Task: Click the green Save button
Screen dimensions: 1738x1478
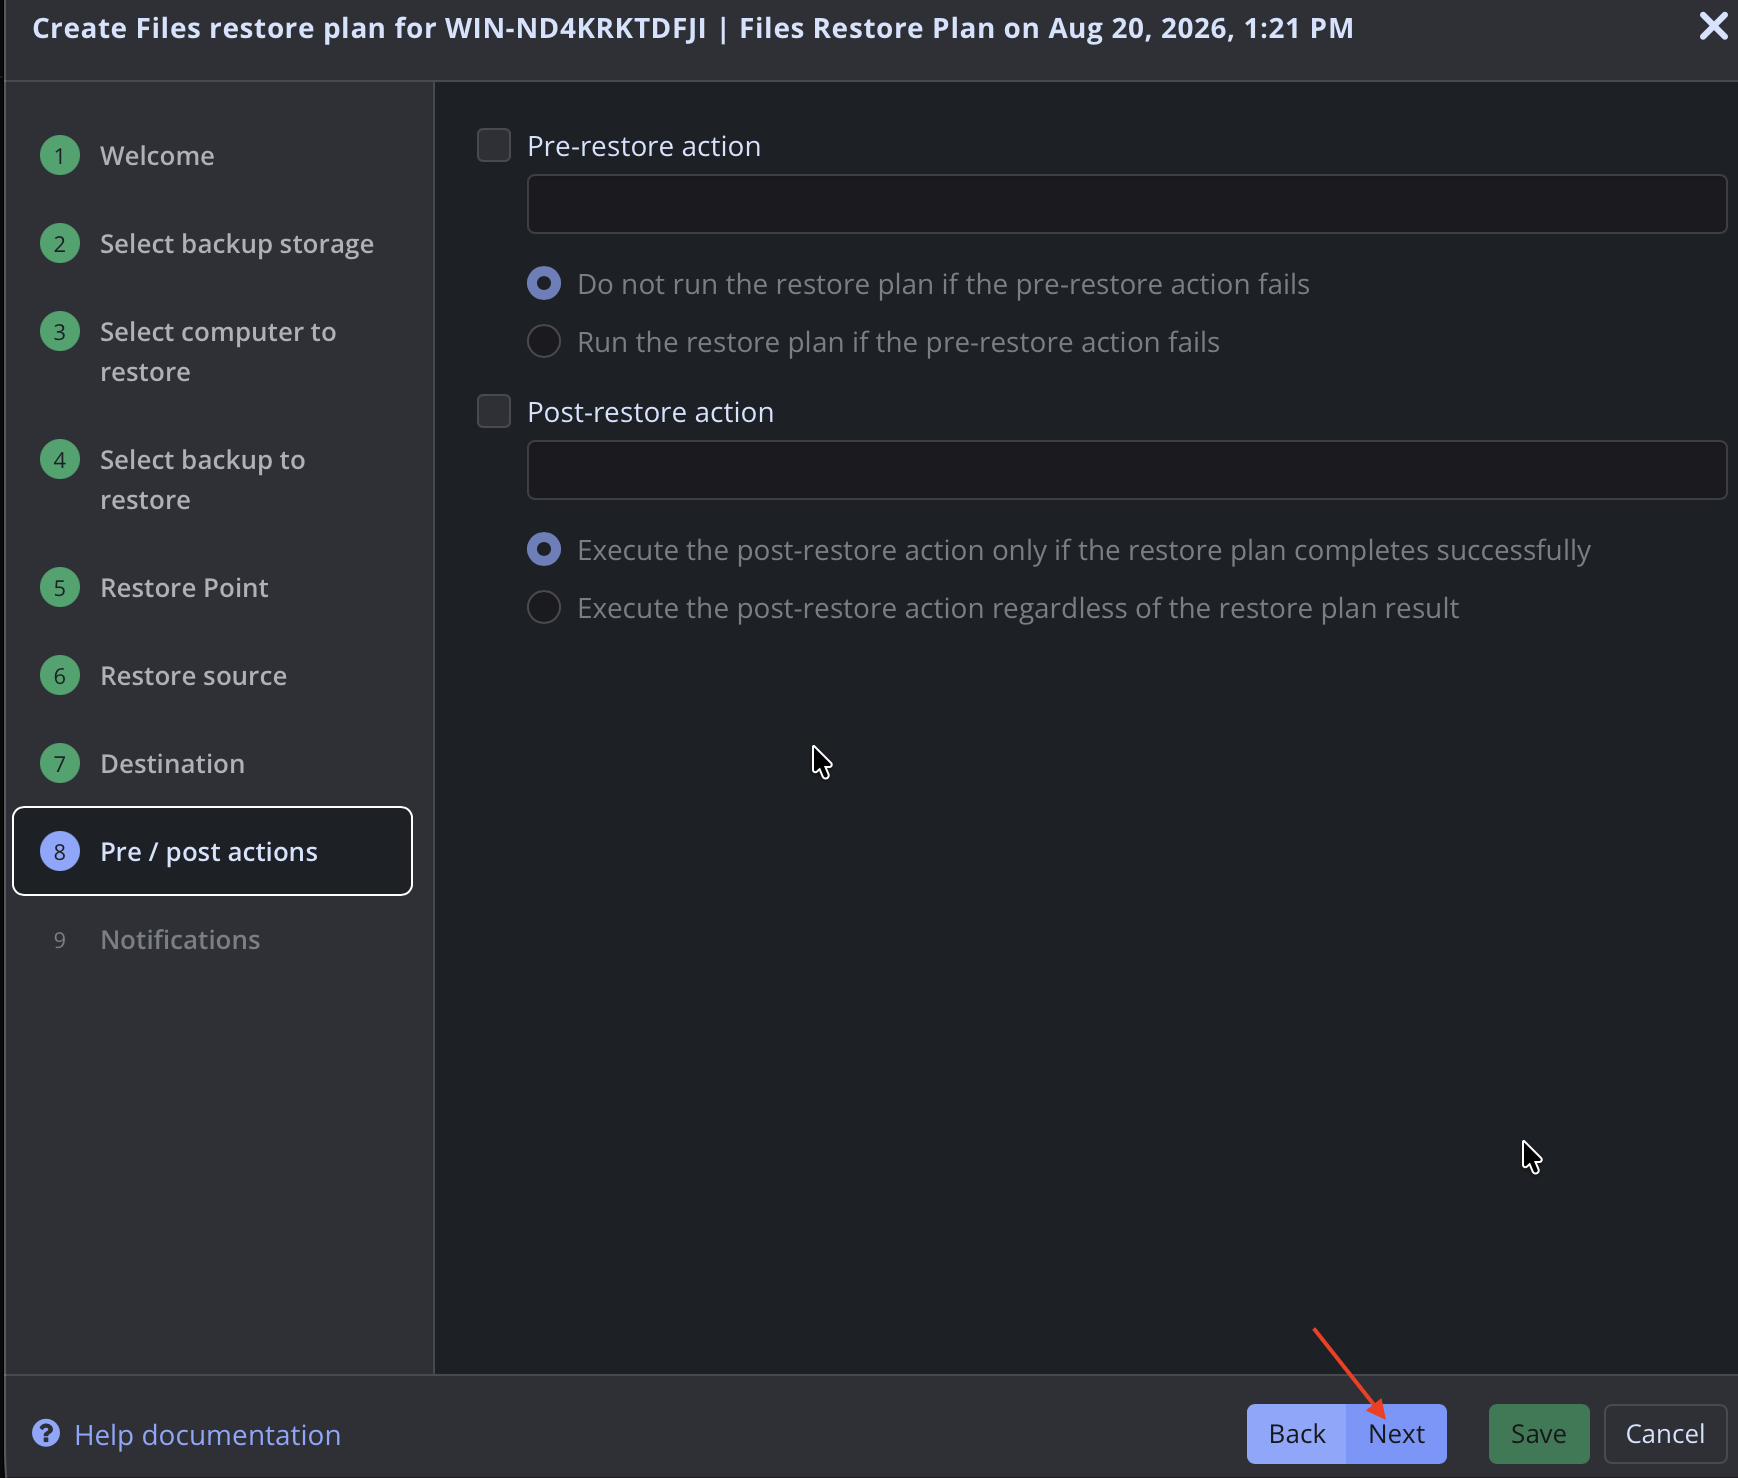Action: [1539, 1434]
